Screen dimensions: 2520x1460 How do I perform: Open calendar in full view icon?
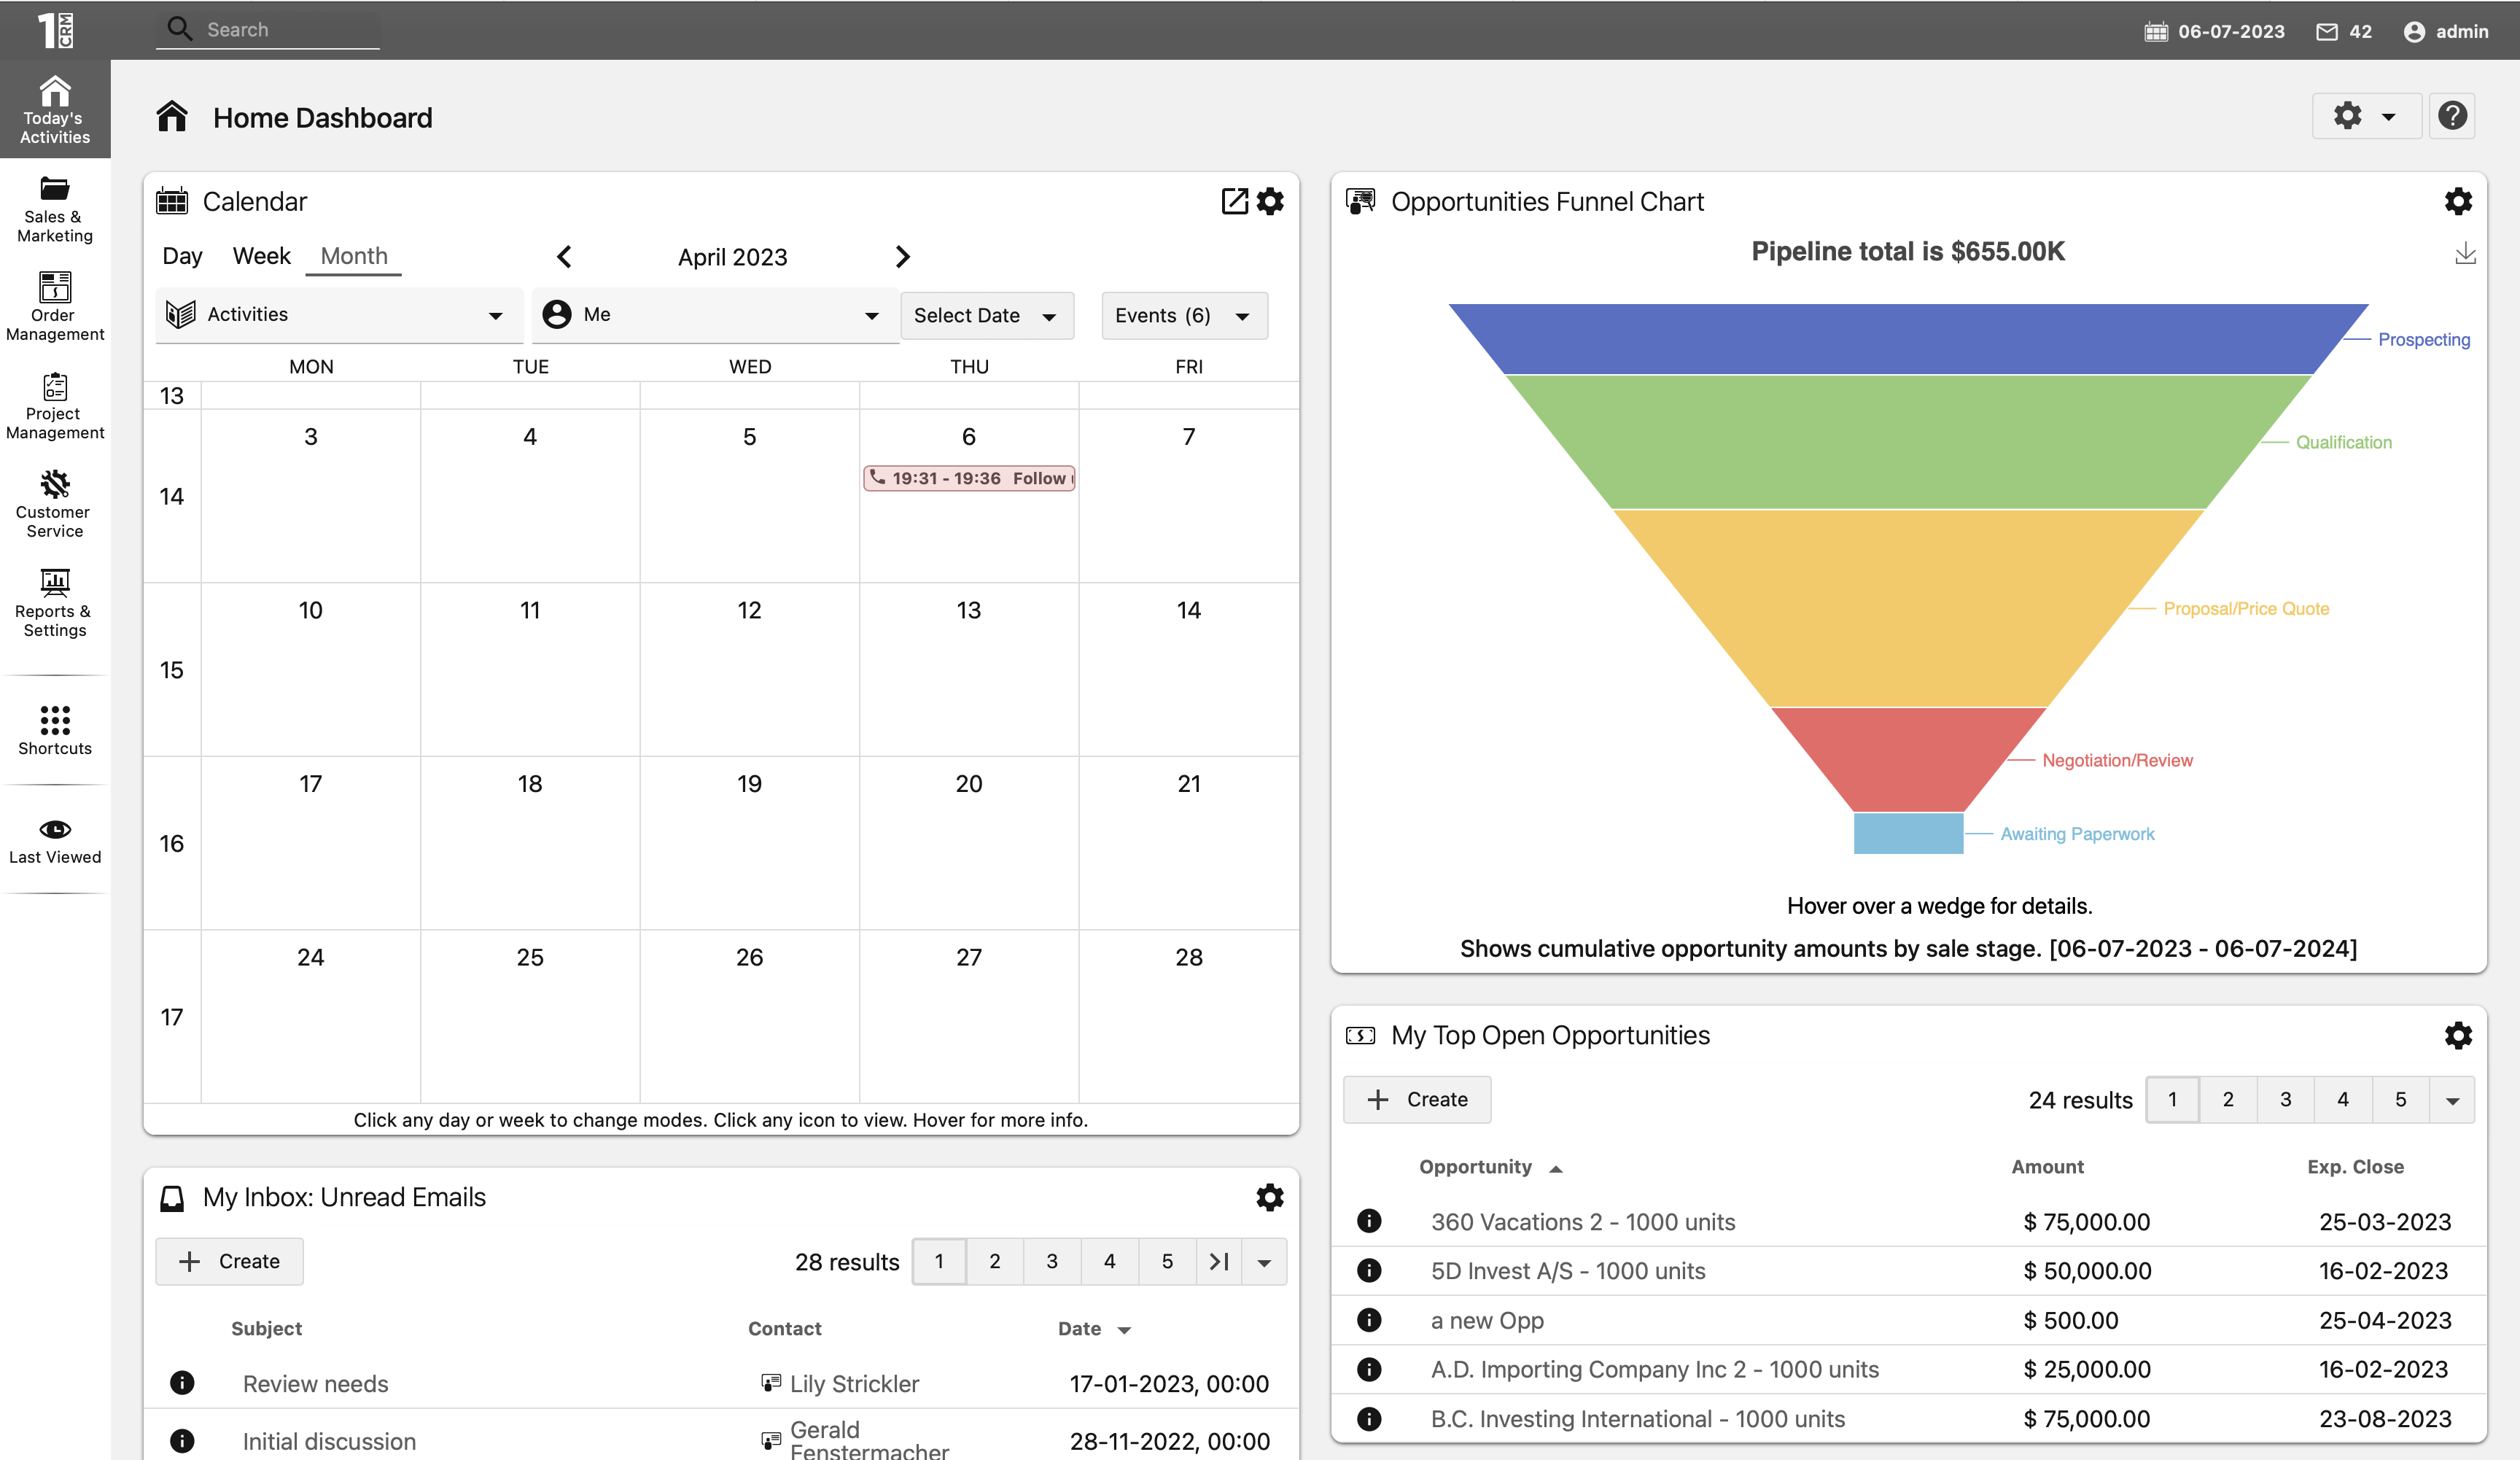click(x=1234, y=201)
